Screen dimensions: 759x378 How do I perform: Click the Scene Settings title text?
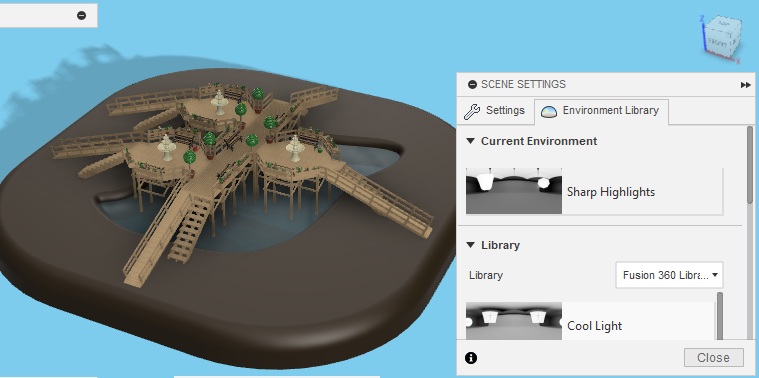click(x=523, y=84)
